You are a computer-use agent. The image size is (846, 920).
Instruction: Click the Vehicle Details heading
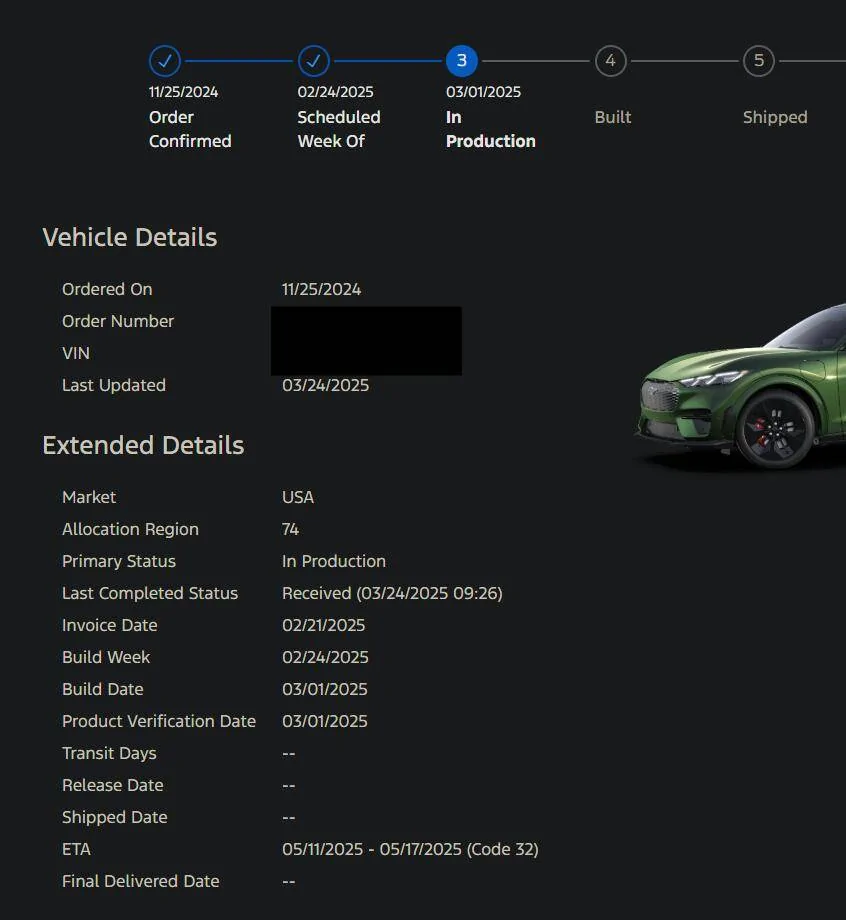click(x=130, y=237)
